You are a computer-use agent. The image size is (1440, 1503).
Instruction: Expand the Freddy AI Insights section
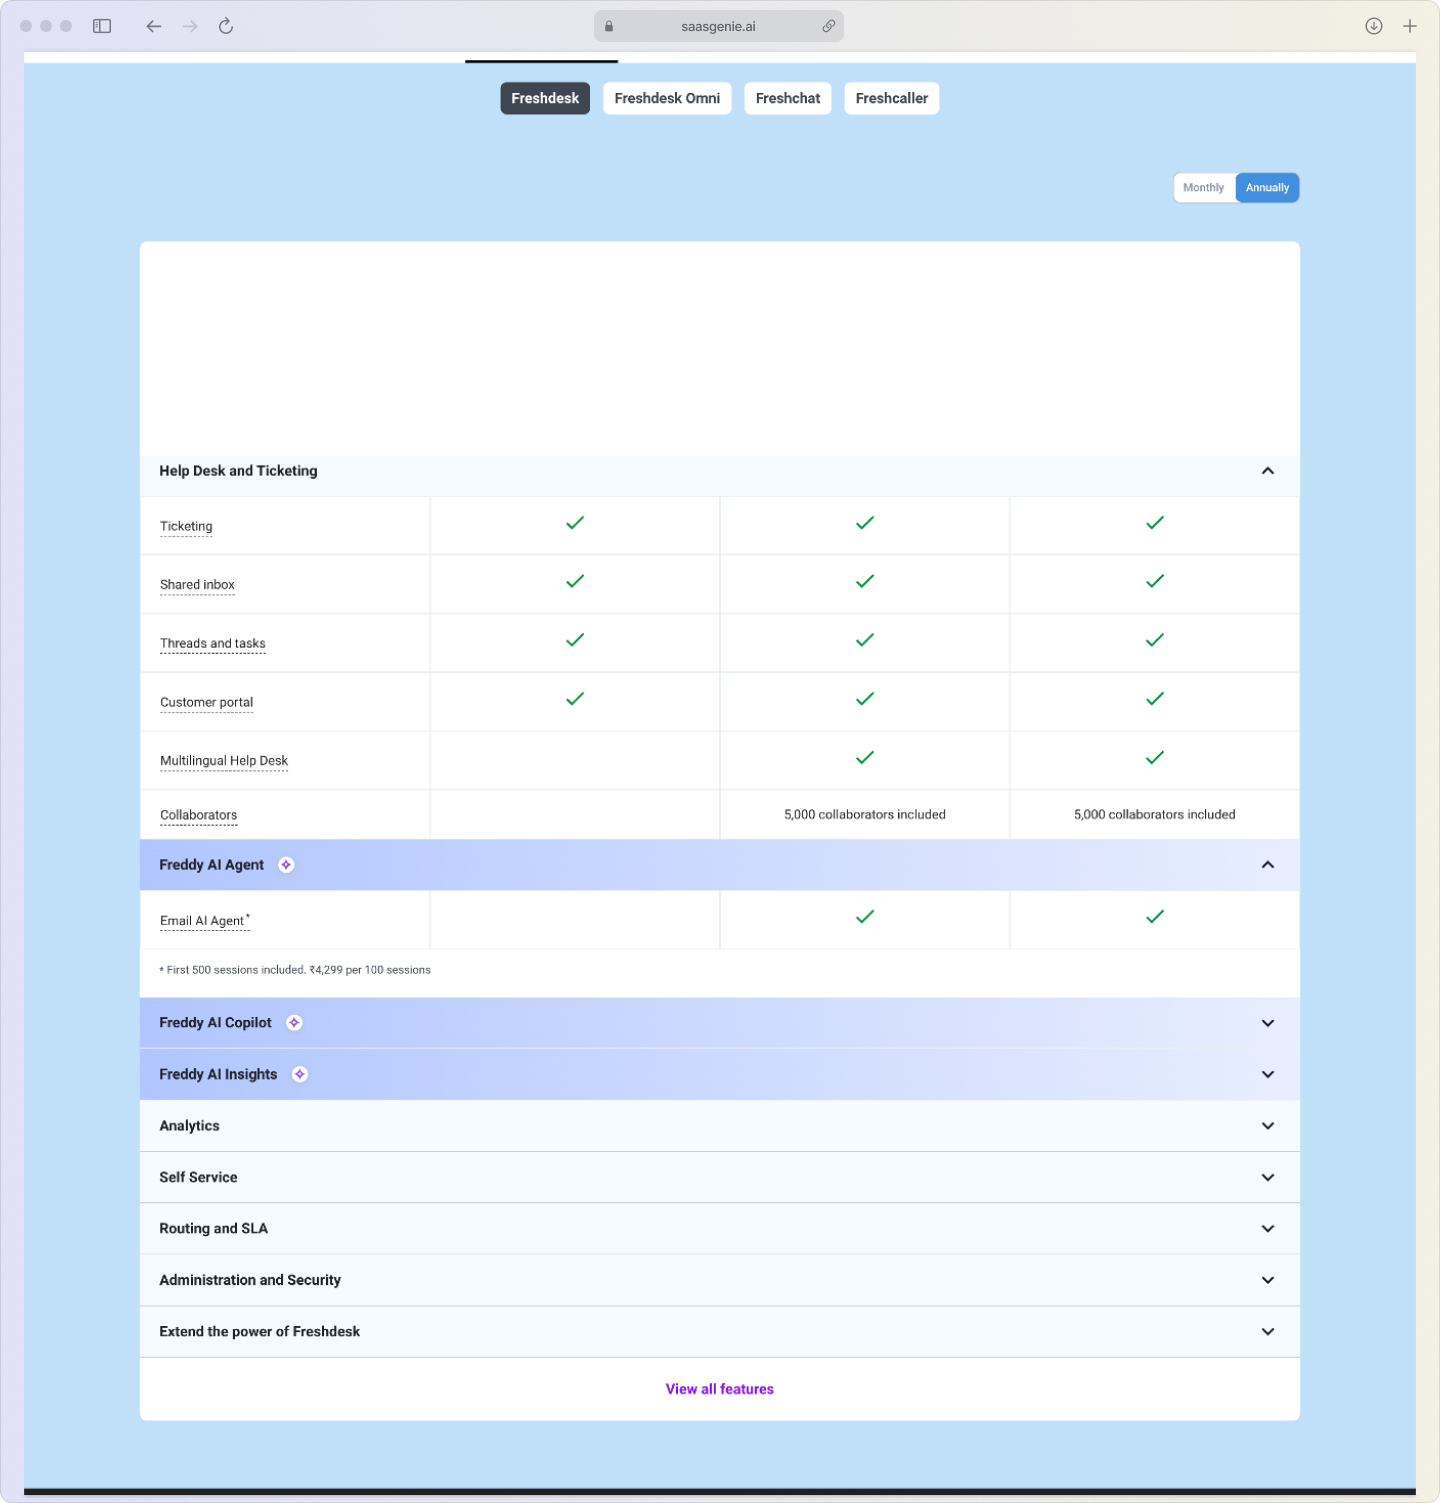tap(1268, 1074)
